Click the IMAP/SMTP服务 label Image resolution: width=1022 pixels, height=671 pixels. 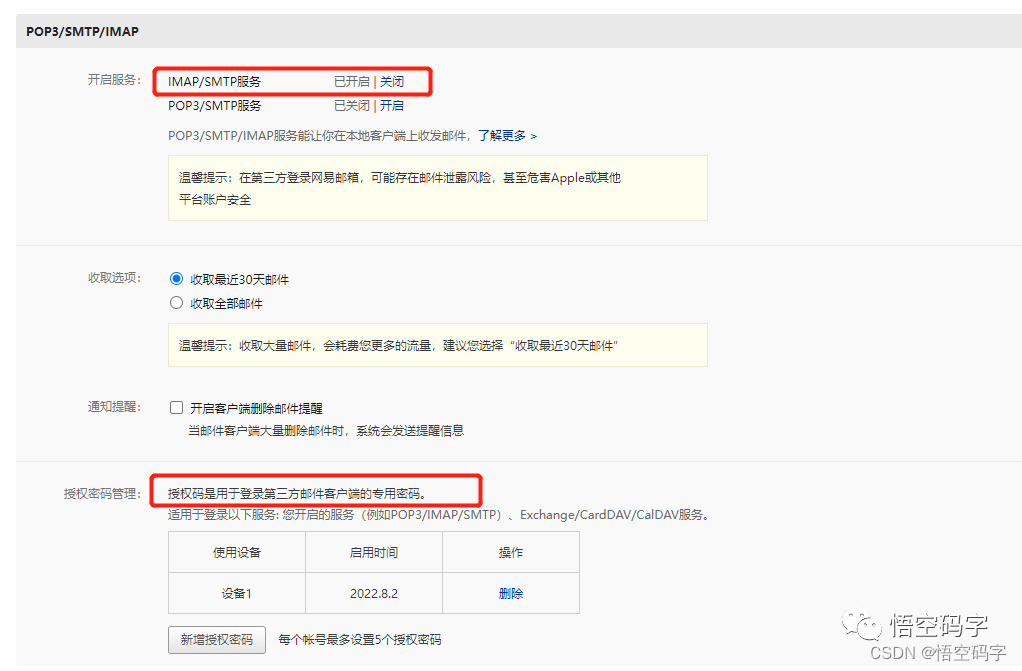[x=214, y=82]
